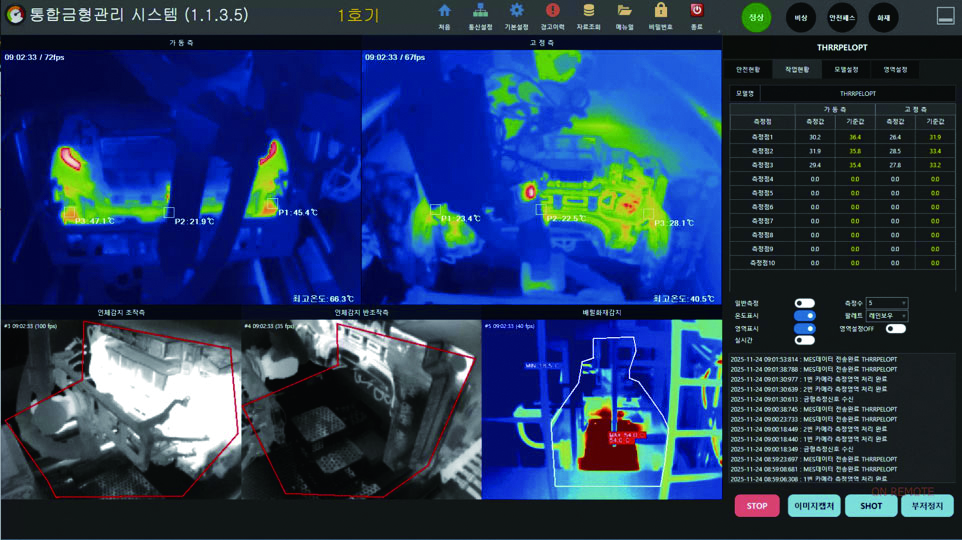Click the 비밀번호 padlock icon
The width and height of the screenshot is (962, 540).
coord(660,12)
